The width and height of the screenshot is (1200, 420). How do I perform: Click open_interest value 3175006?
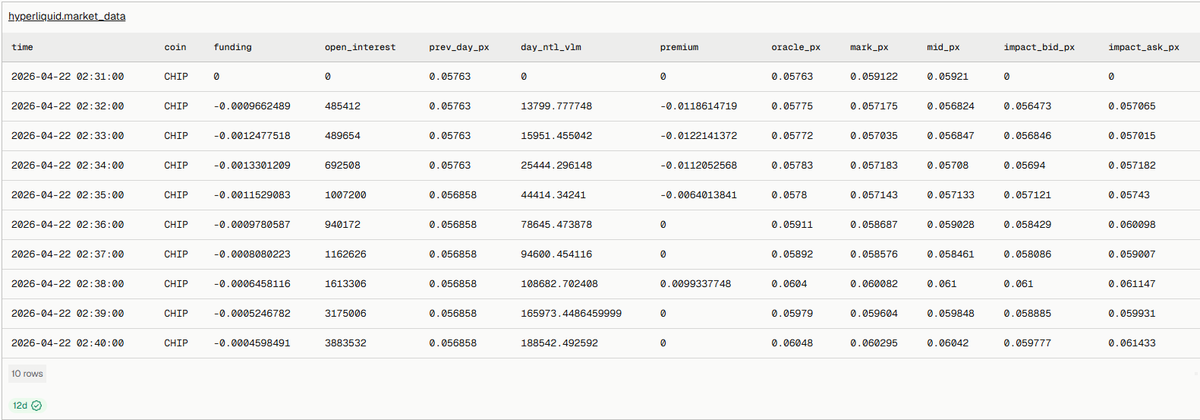point(346,313)
